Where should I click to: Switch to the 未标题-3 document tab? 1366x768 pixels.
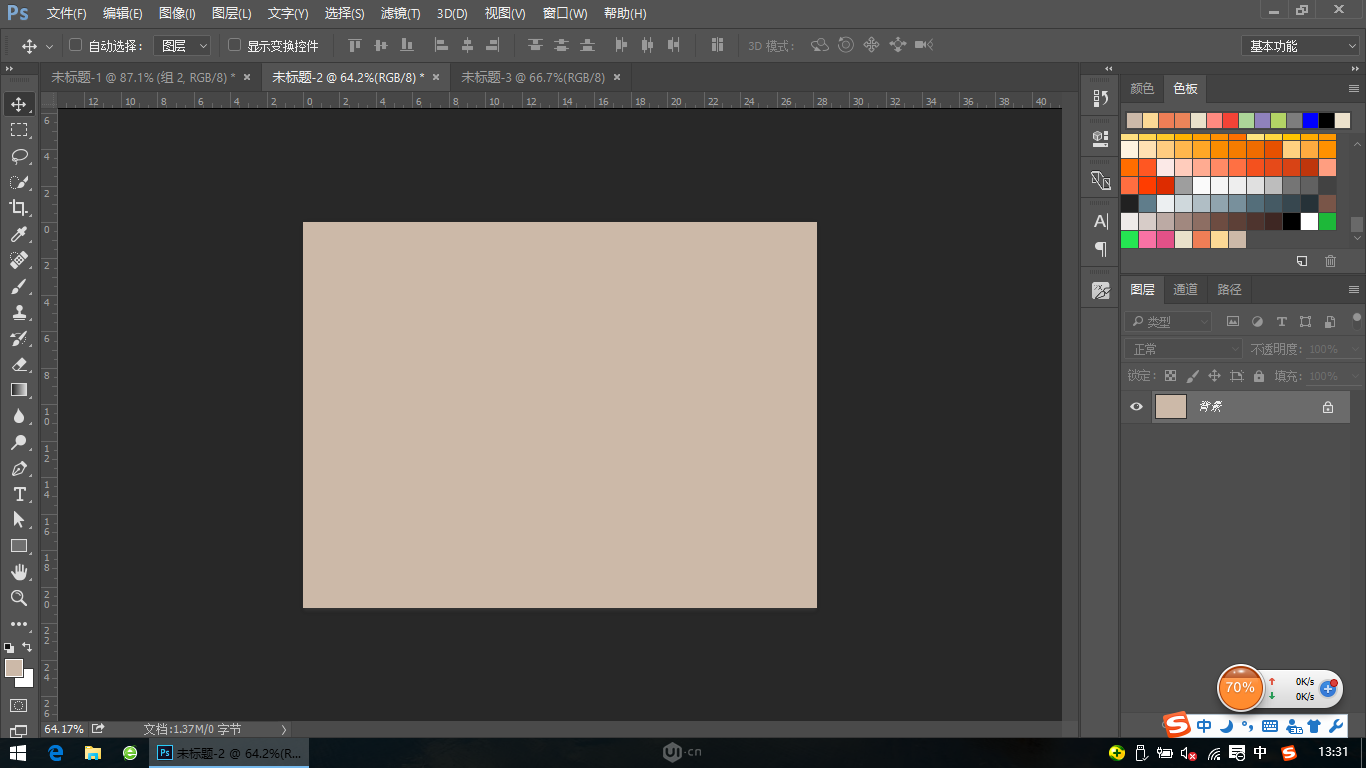click(532, 77)
